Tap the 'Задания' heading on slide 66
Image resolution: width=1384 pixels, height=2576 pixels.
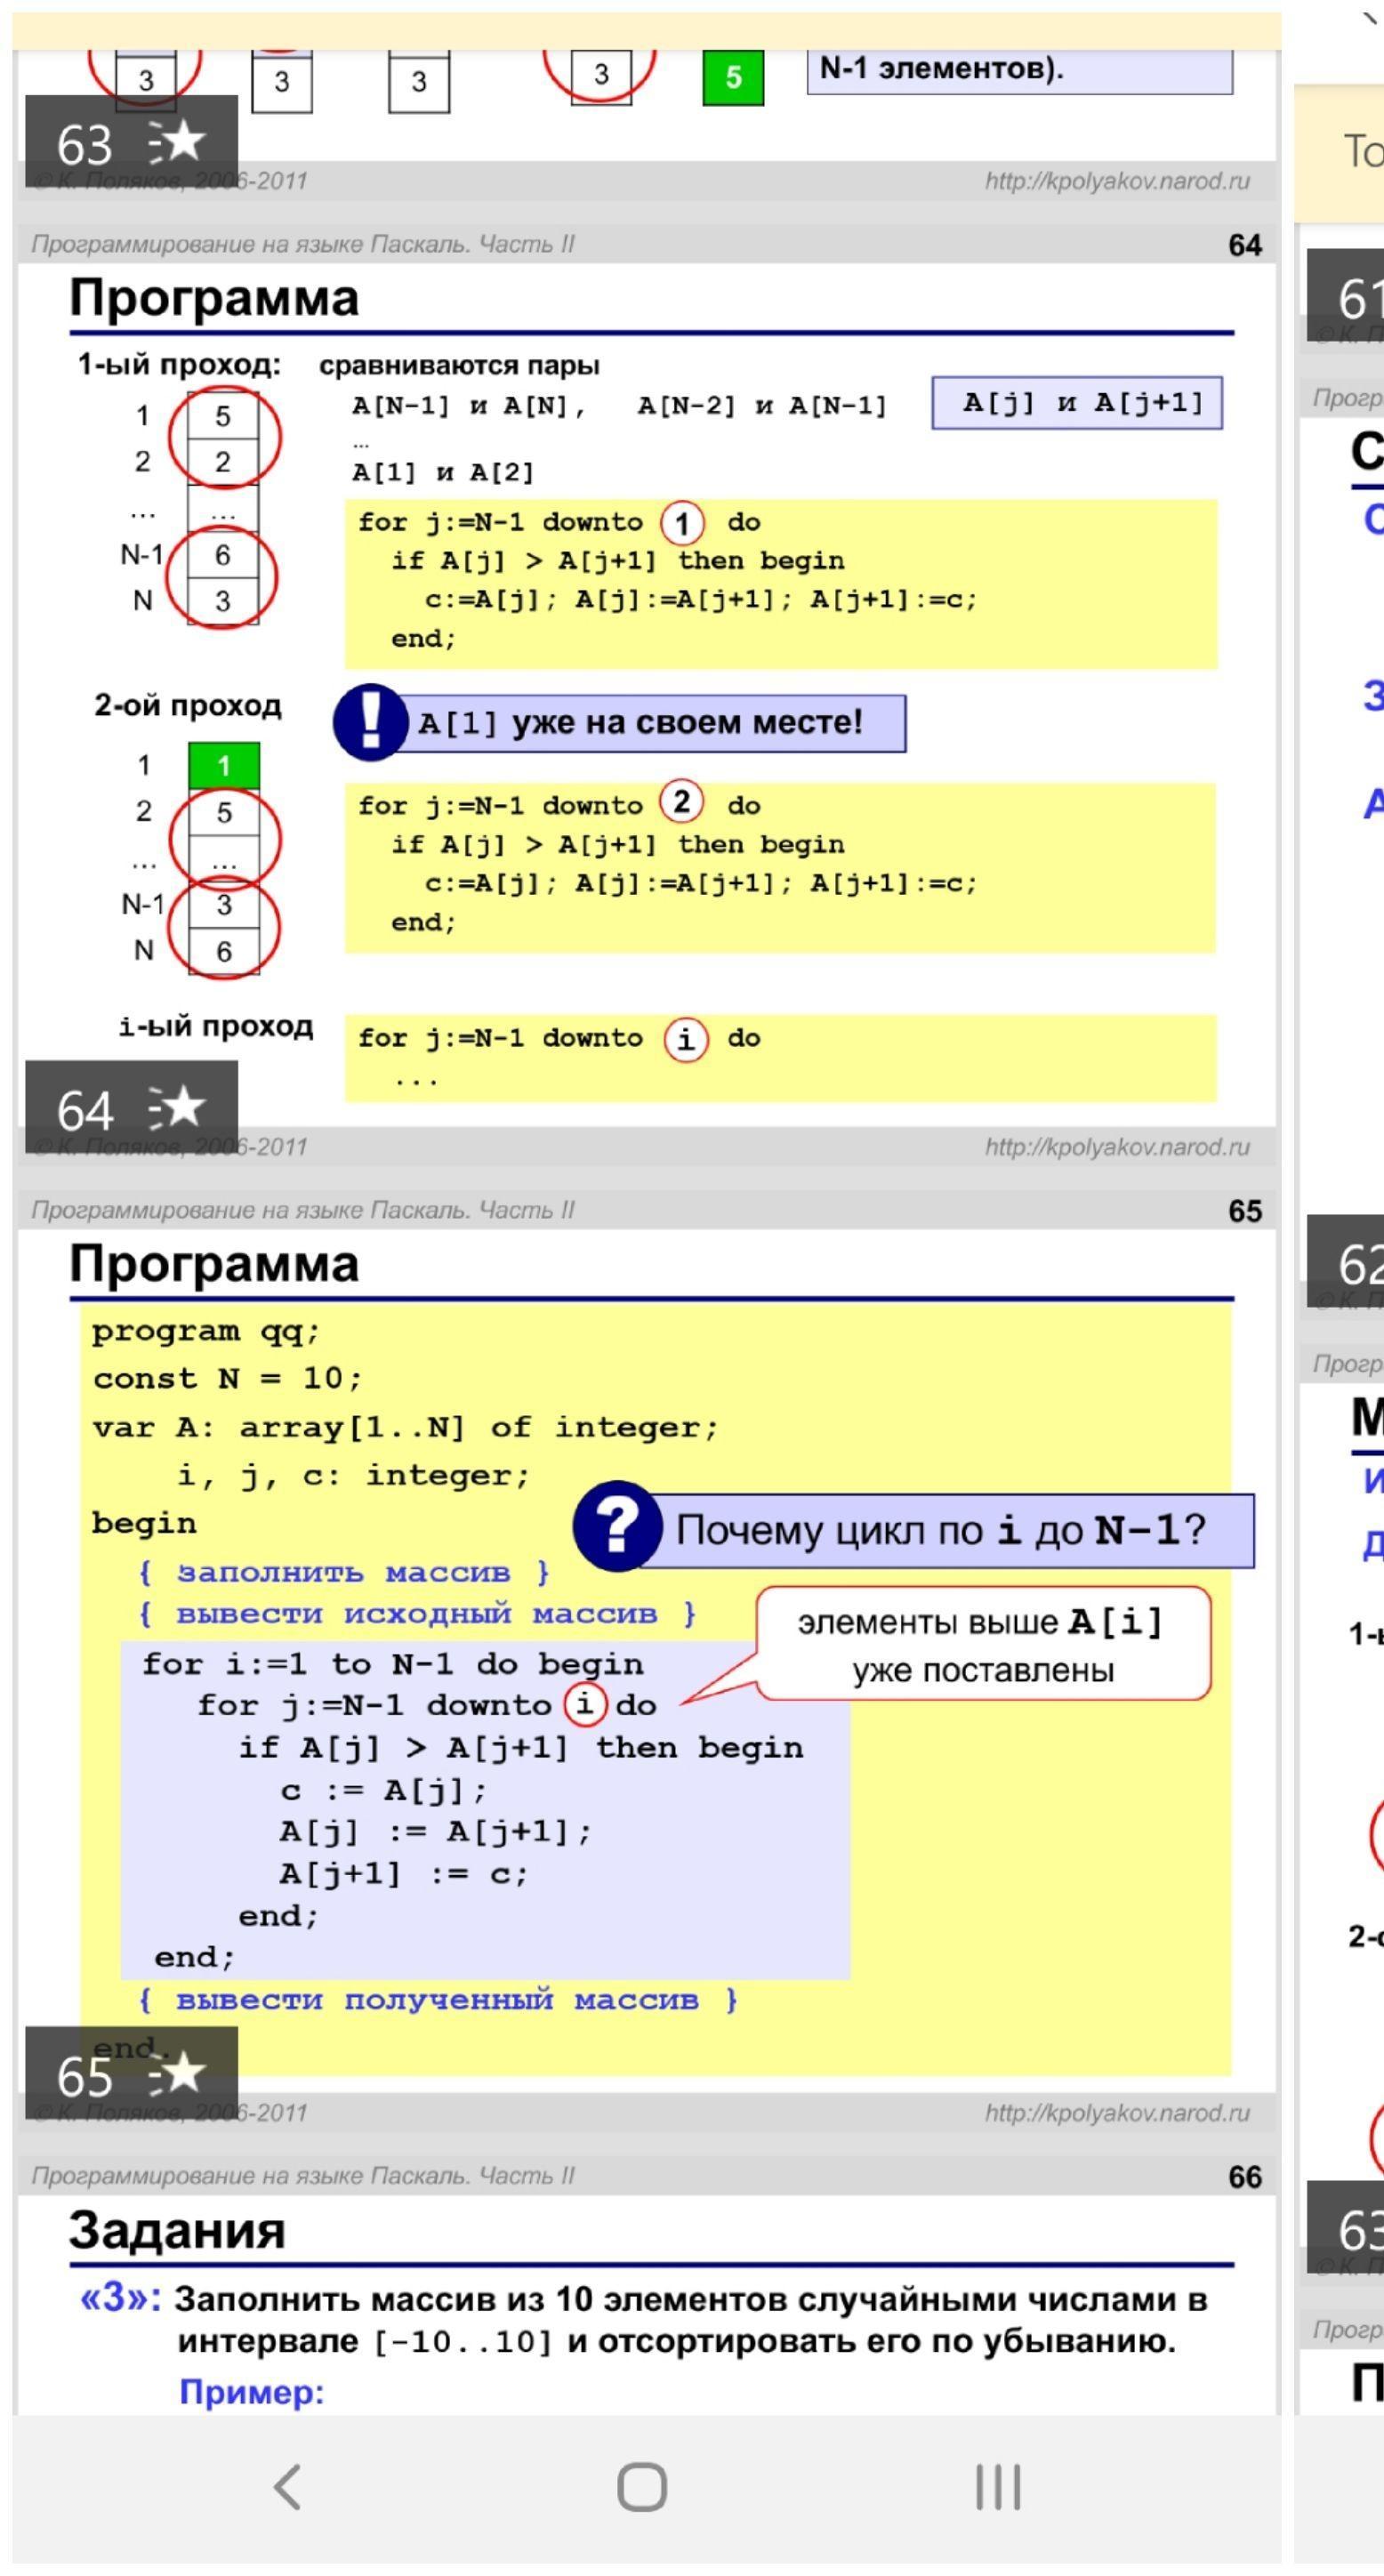pyautogui.click(x=177, y=2230)
